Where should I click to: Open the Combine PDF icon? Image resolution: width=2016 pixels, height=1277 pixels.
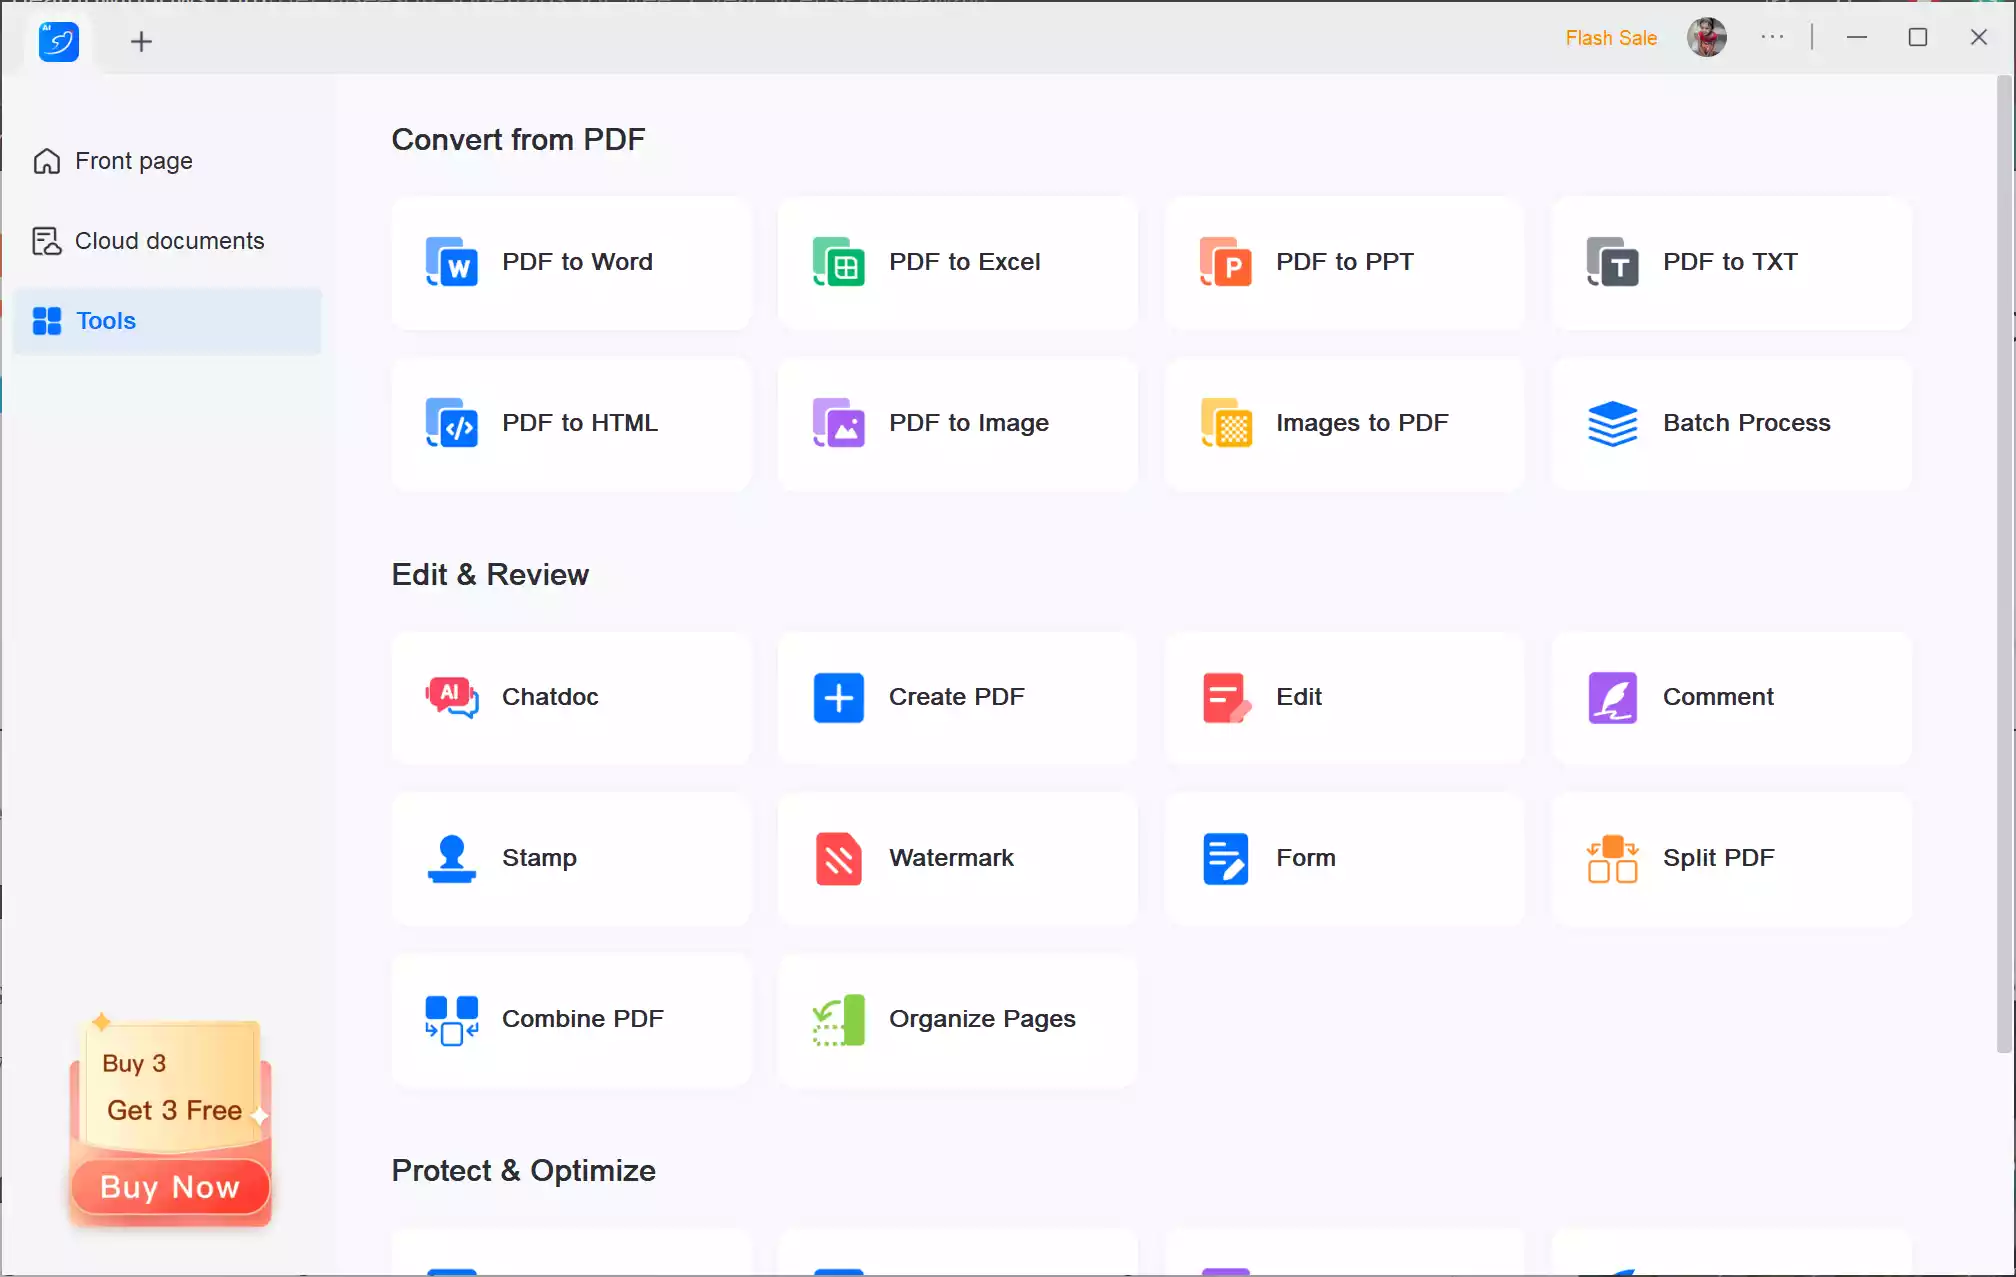451,1019
